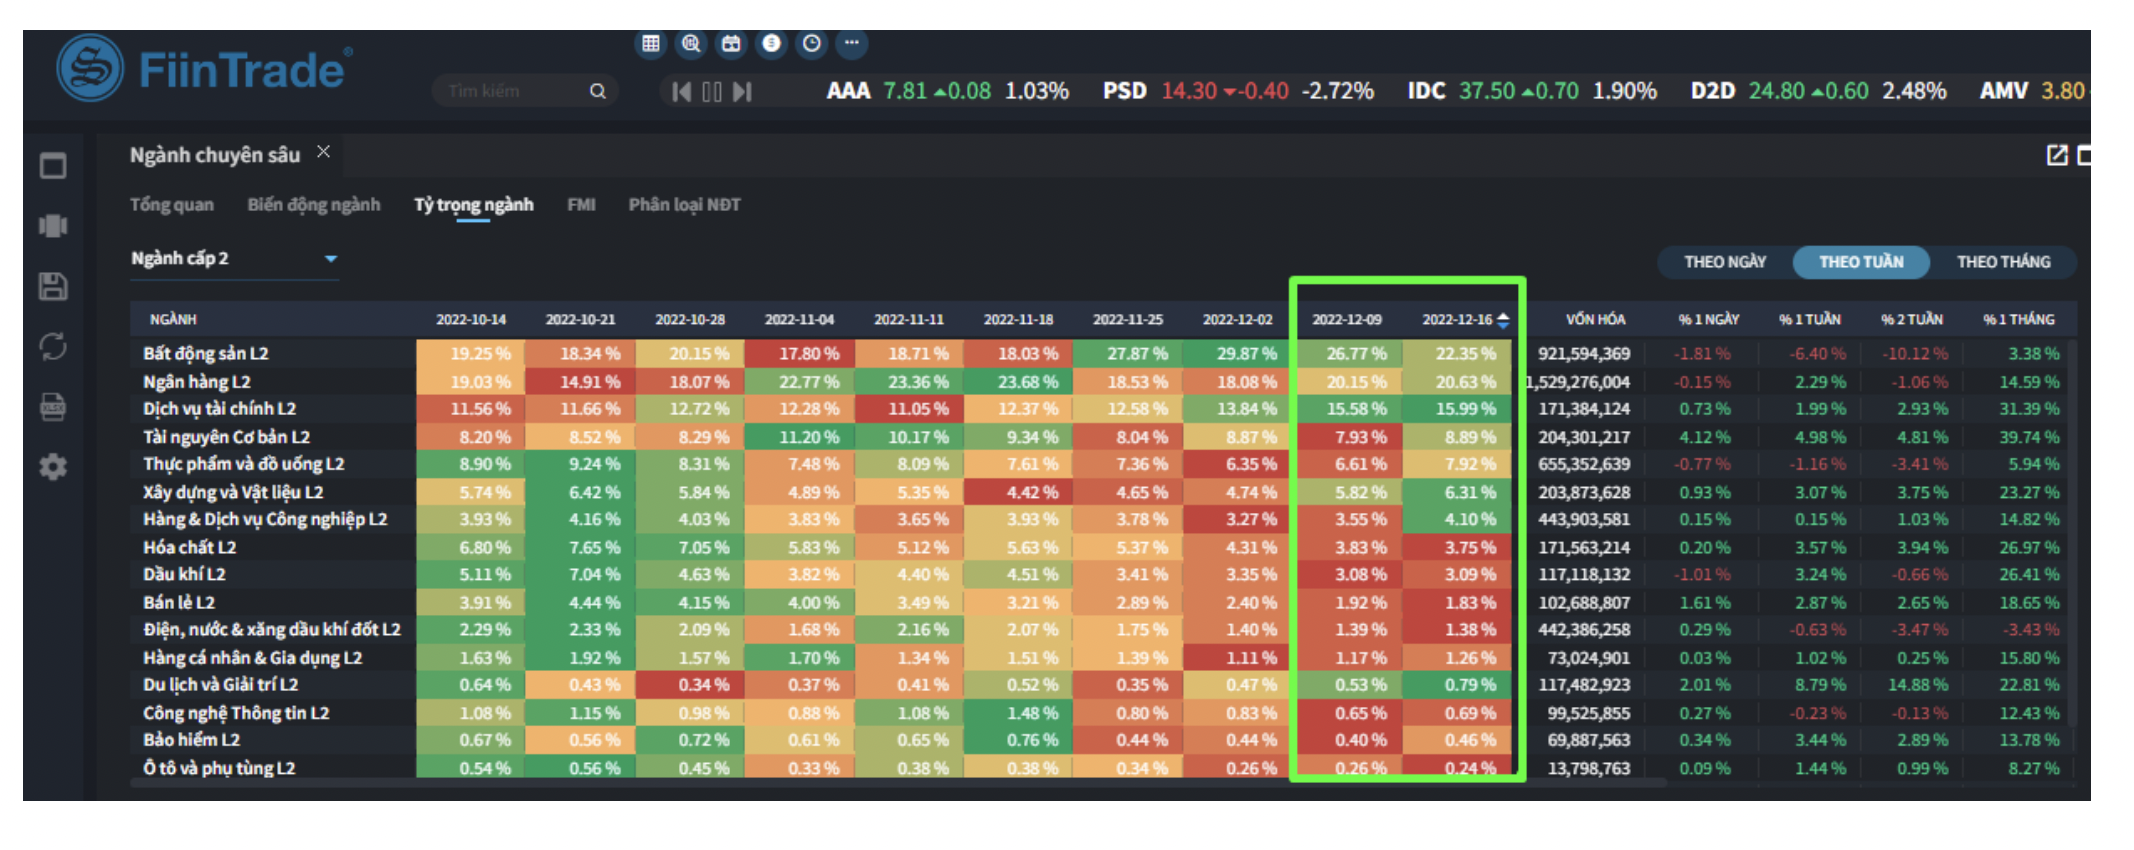Screen dimensions: 2134x850
Task: Pause the stock ticker playback
Action: coord(712,92)
